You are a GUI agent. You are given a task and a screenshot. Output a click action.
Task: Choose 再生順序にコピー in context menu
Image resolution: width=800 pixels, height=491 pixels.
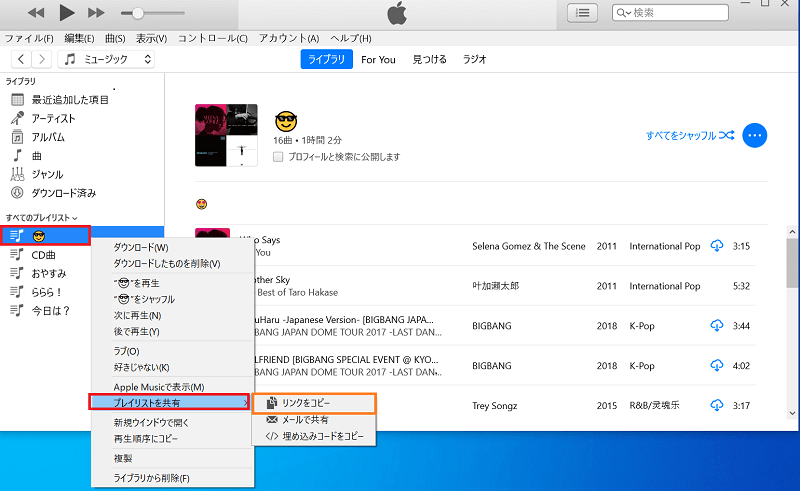pyautogui.click(x=172, y=438)
